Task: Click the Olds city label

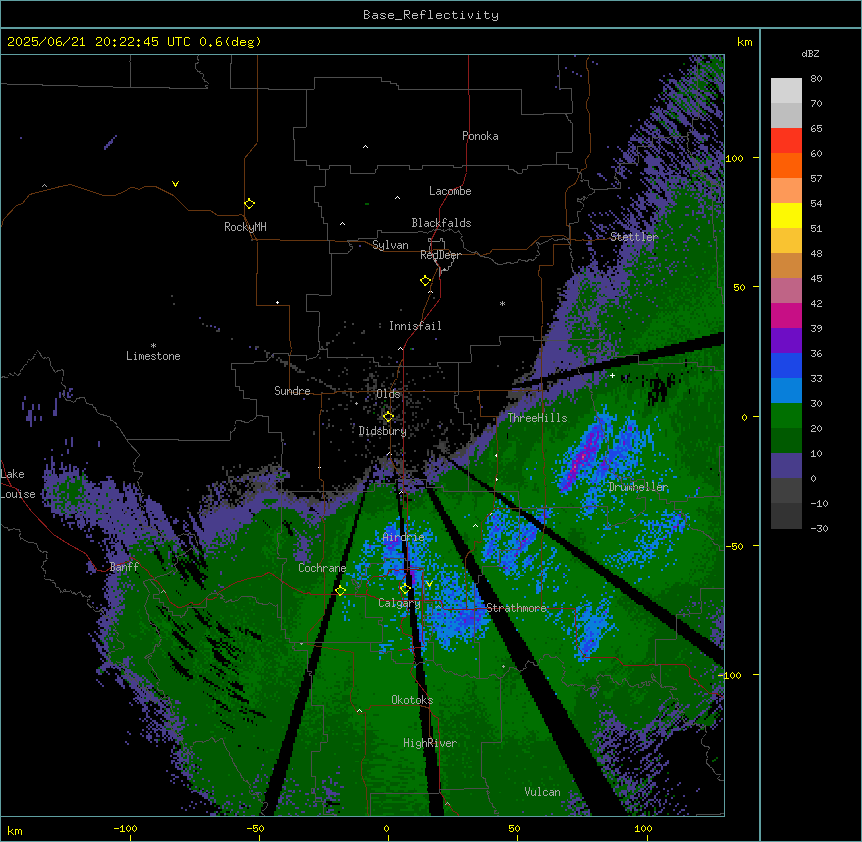Action: tap(388, 394)
